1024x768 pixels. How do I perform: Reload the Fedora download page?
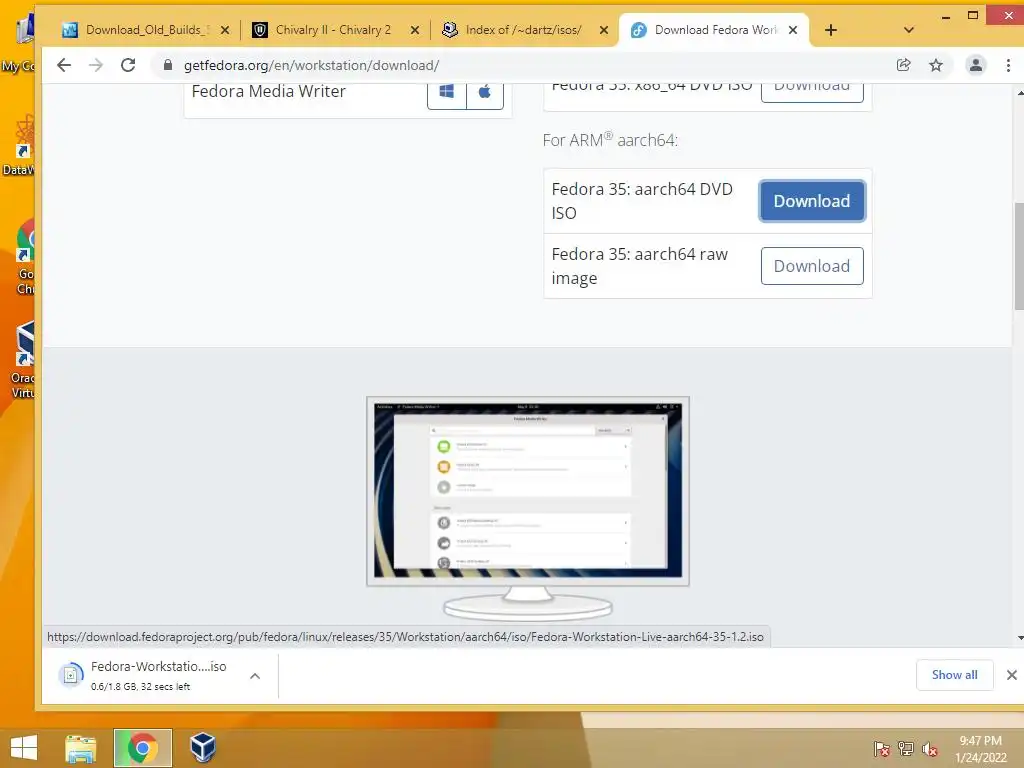coord(128,65)
